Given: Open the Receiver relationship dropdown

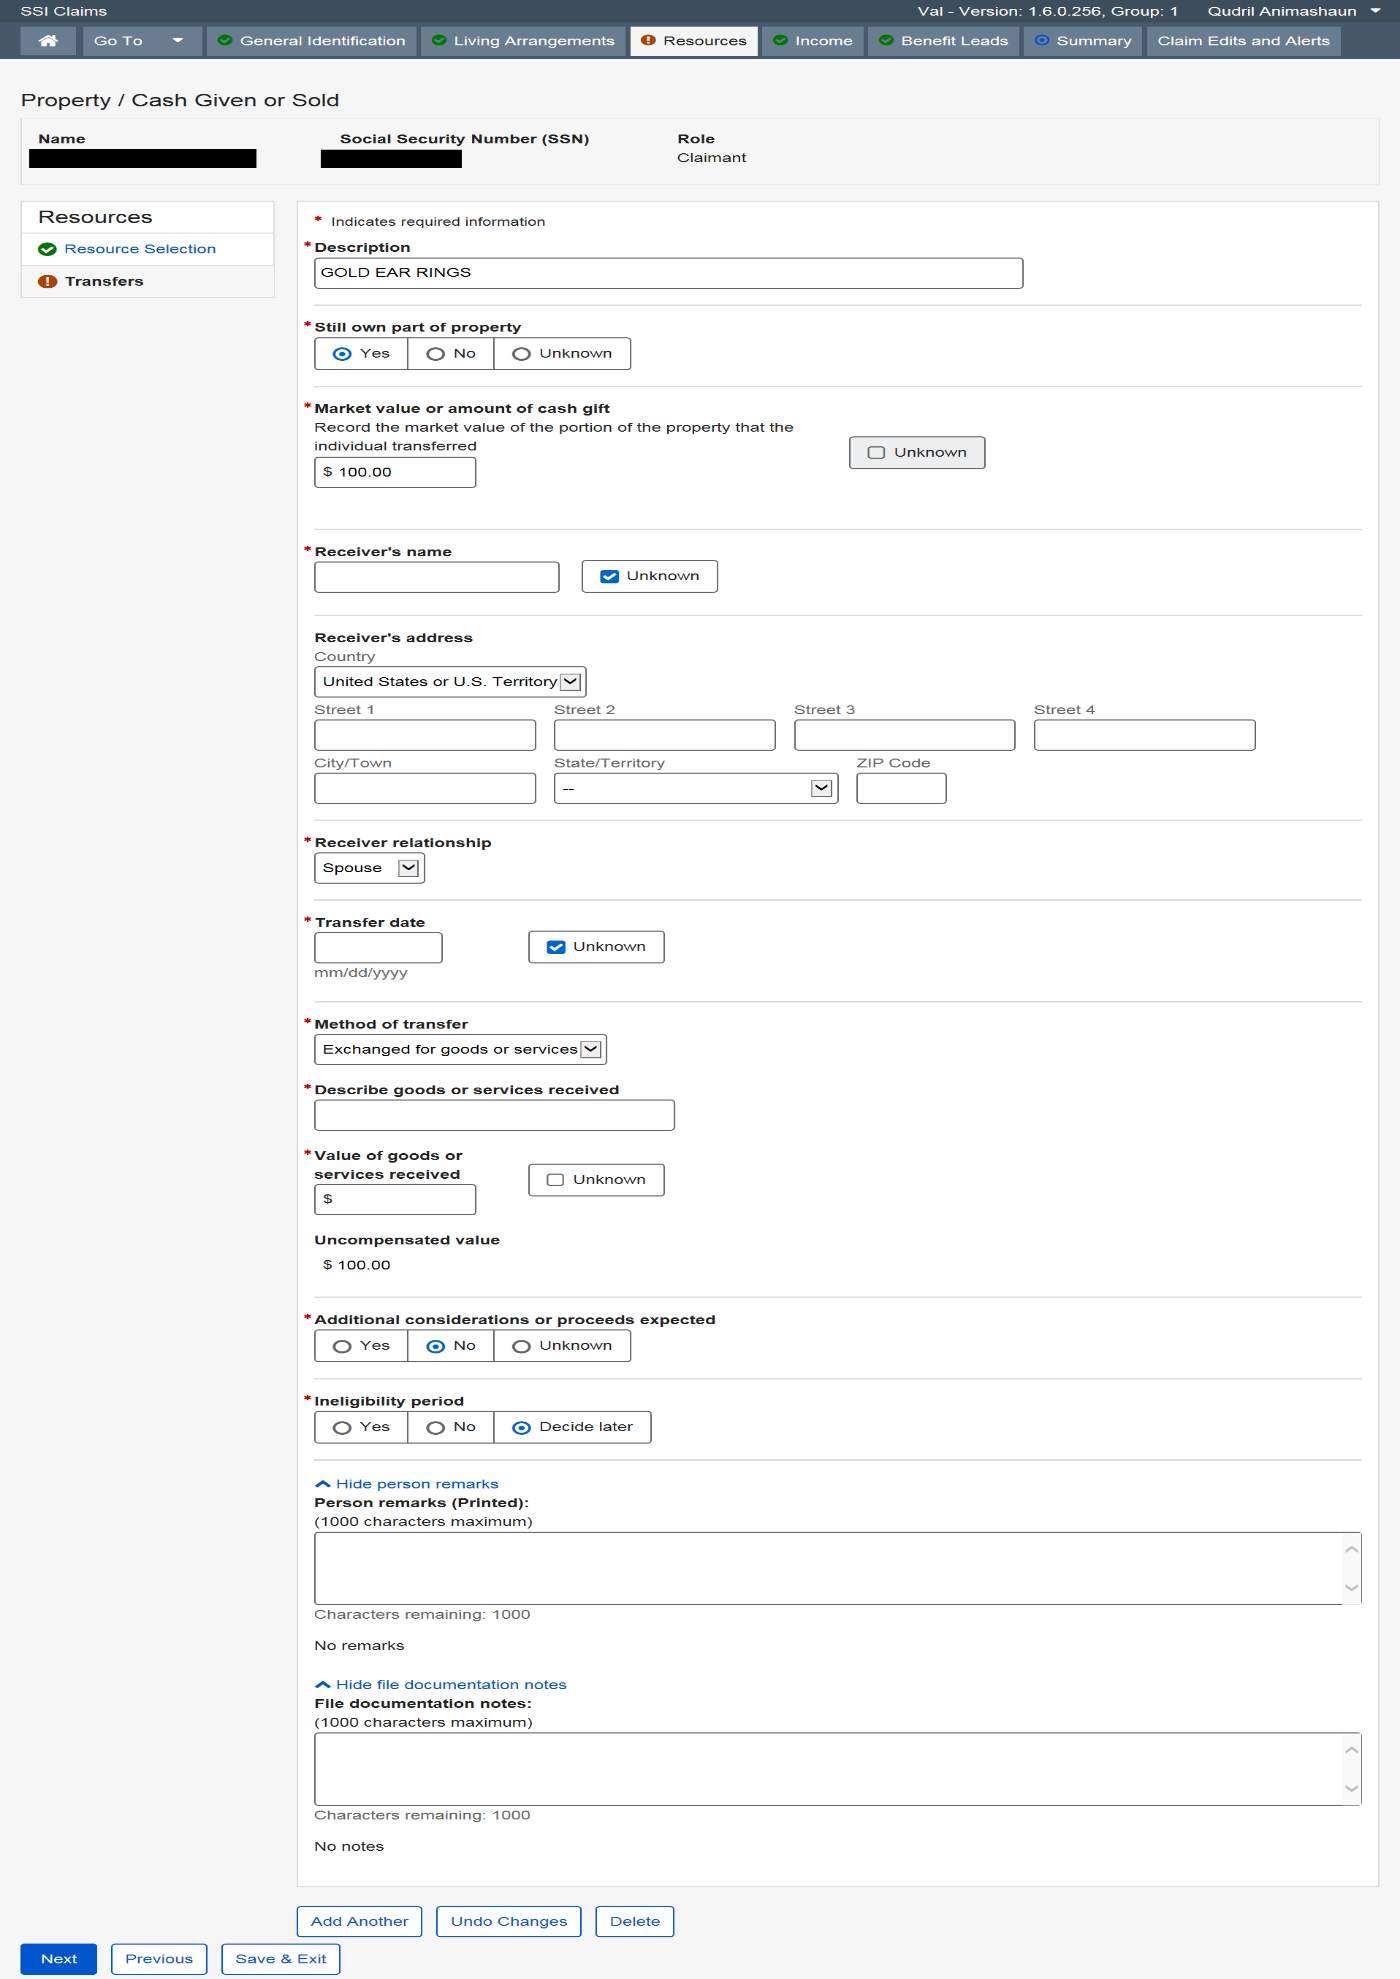Looking at the screenshot, I should tap(370, 868).
